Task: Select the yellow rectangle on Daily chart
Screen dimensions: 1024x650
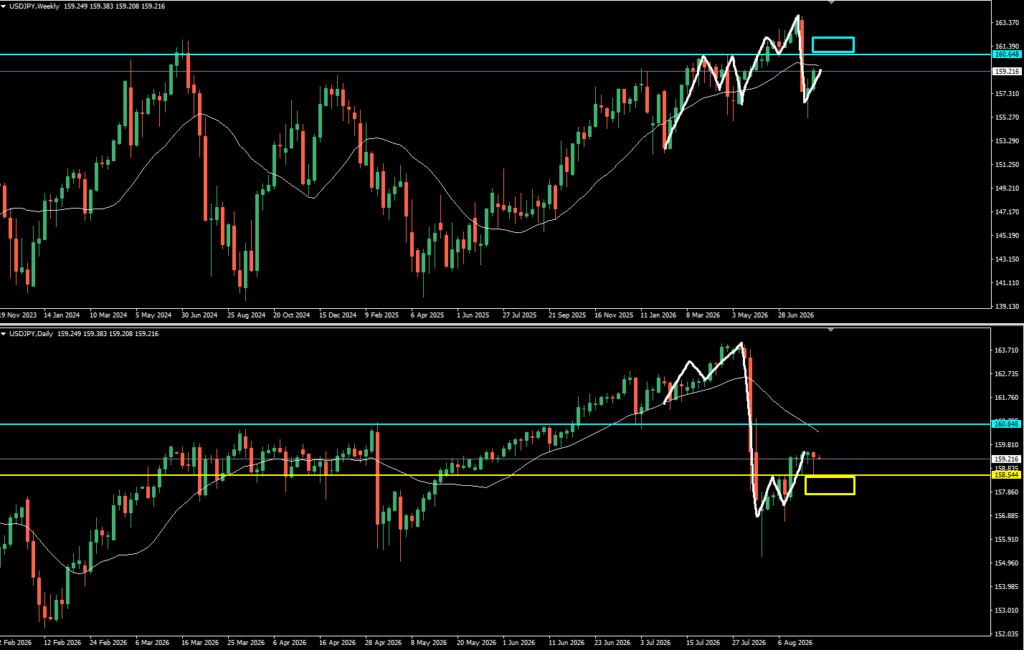Action: click(829, 485)
